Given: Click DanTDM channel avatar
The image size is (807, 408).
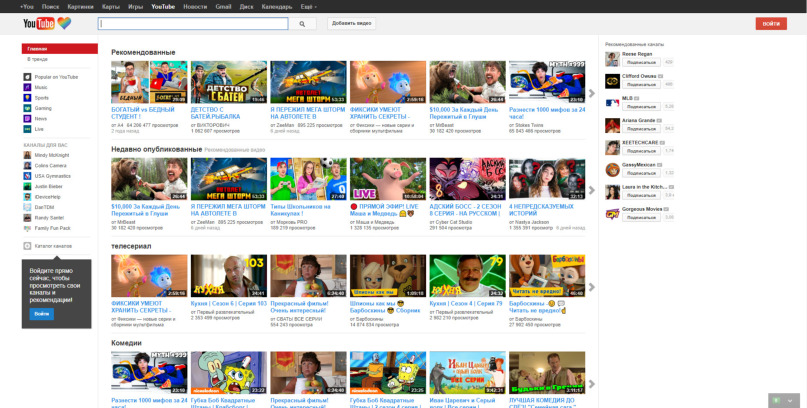Looking at the screenshot, I should pos(27,207).
